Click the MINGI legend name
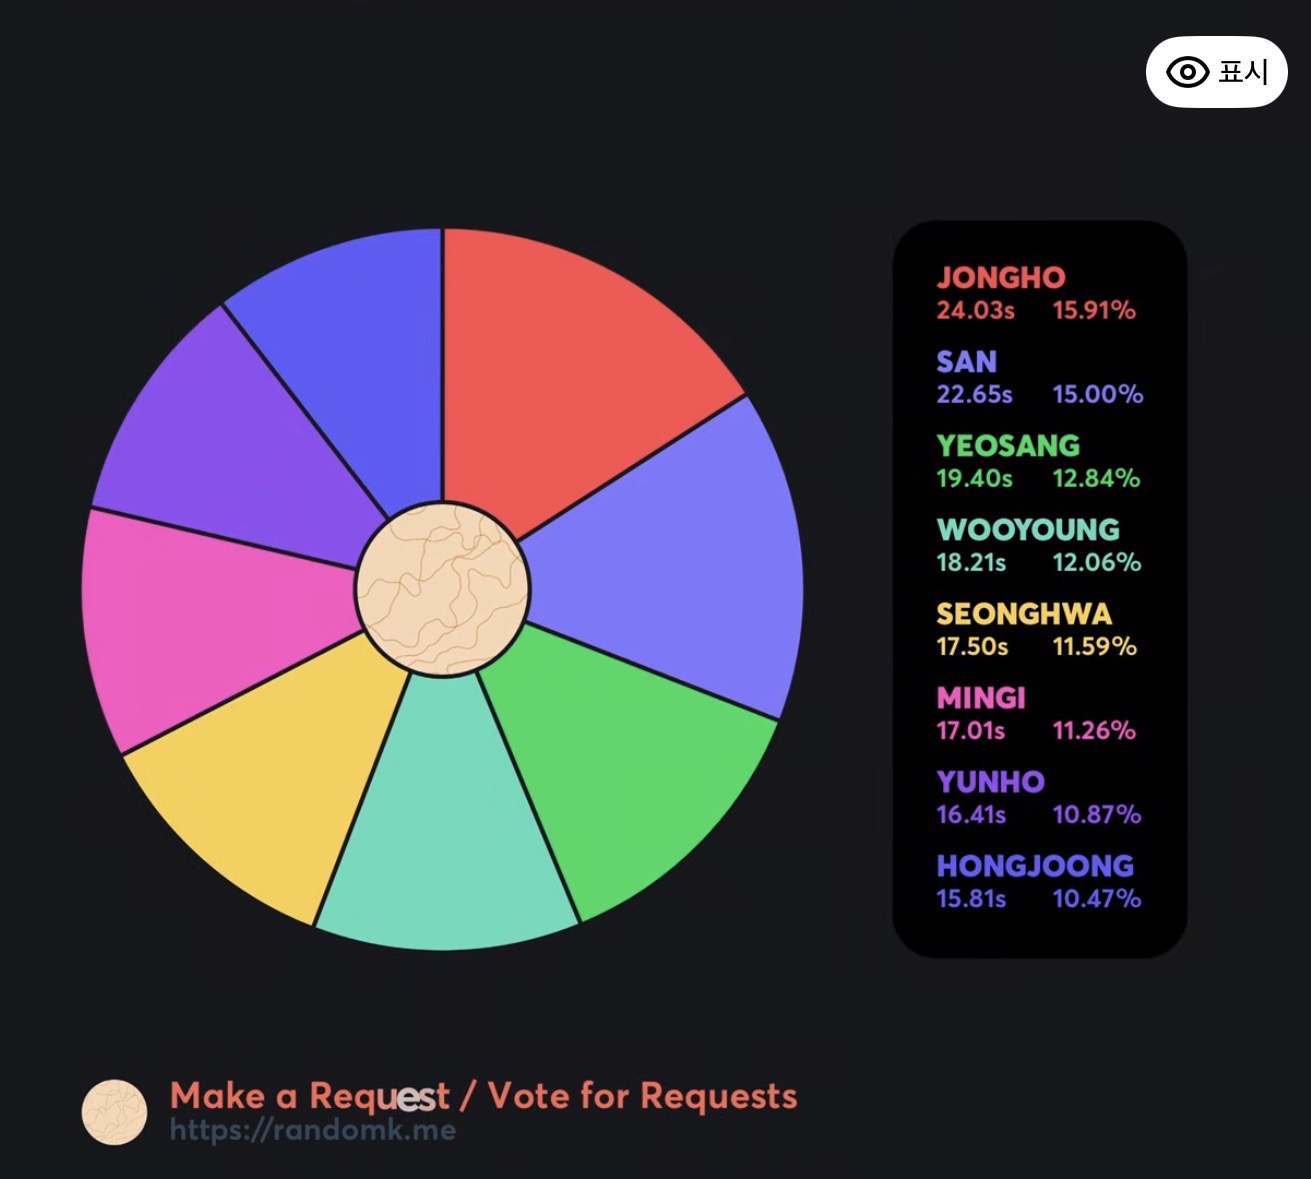1311x1179 pixels. (981, 698)
